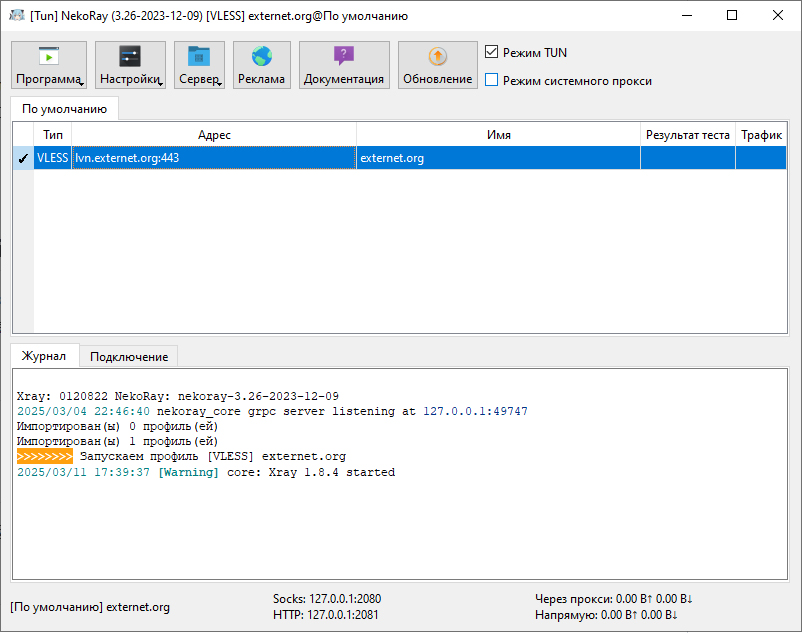Sort by Результат теста column header
The height and width of the screenshot is (633, 803).
click(x=687, y=135)
